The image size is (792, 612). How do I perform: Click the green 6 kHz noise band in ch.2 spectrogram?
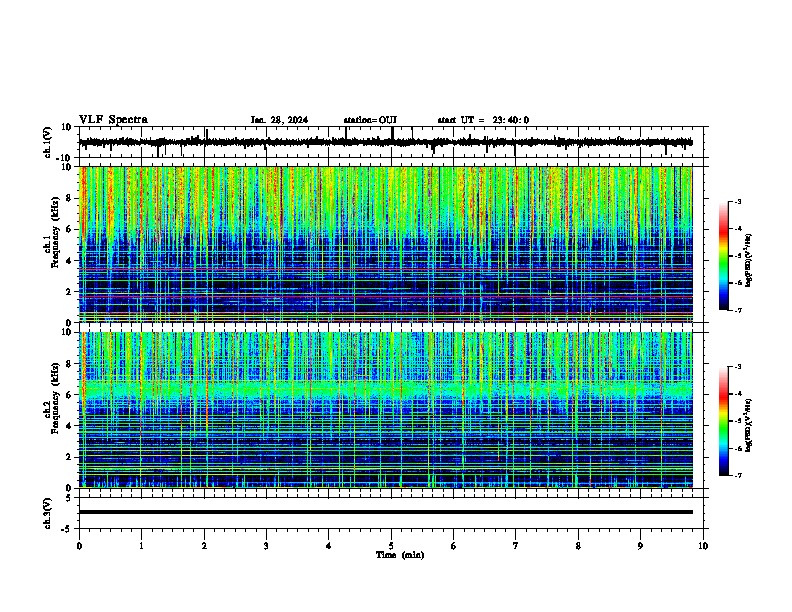click(x=385, y=390)
